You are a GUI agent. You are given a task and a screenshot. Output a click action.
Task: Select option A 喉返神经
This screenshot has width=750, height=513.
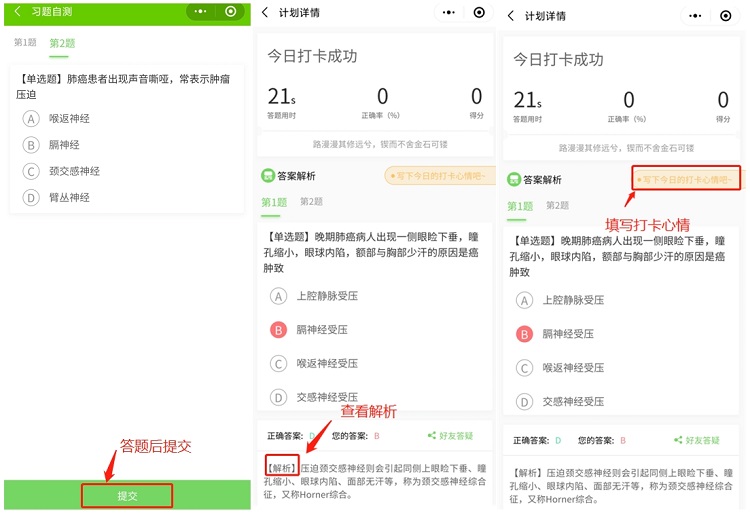[x=31, y=118]
